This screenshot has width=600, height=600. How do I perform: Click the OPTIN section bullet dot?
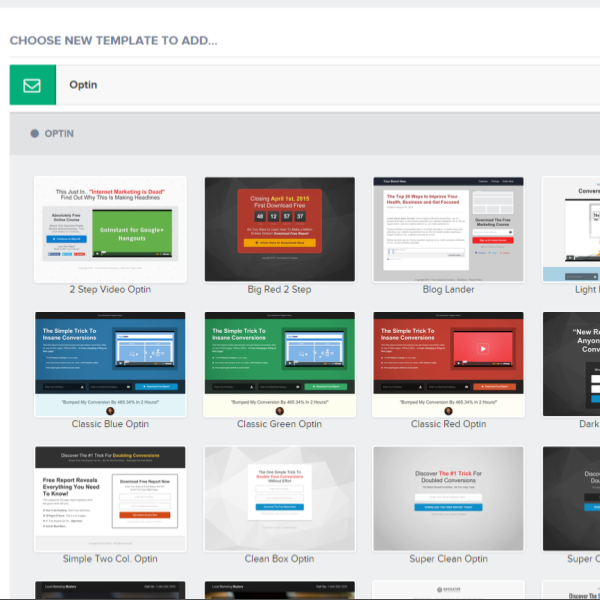34,134
